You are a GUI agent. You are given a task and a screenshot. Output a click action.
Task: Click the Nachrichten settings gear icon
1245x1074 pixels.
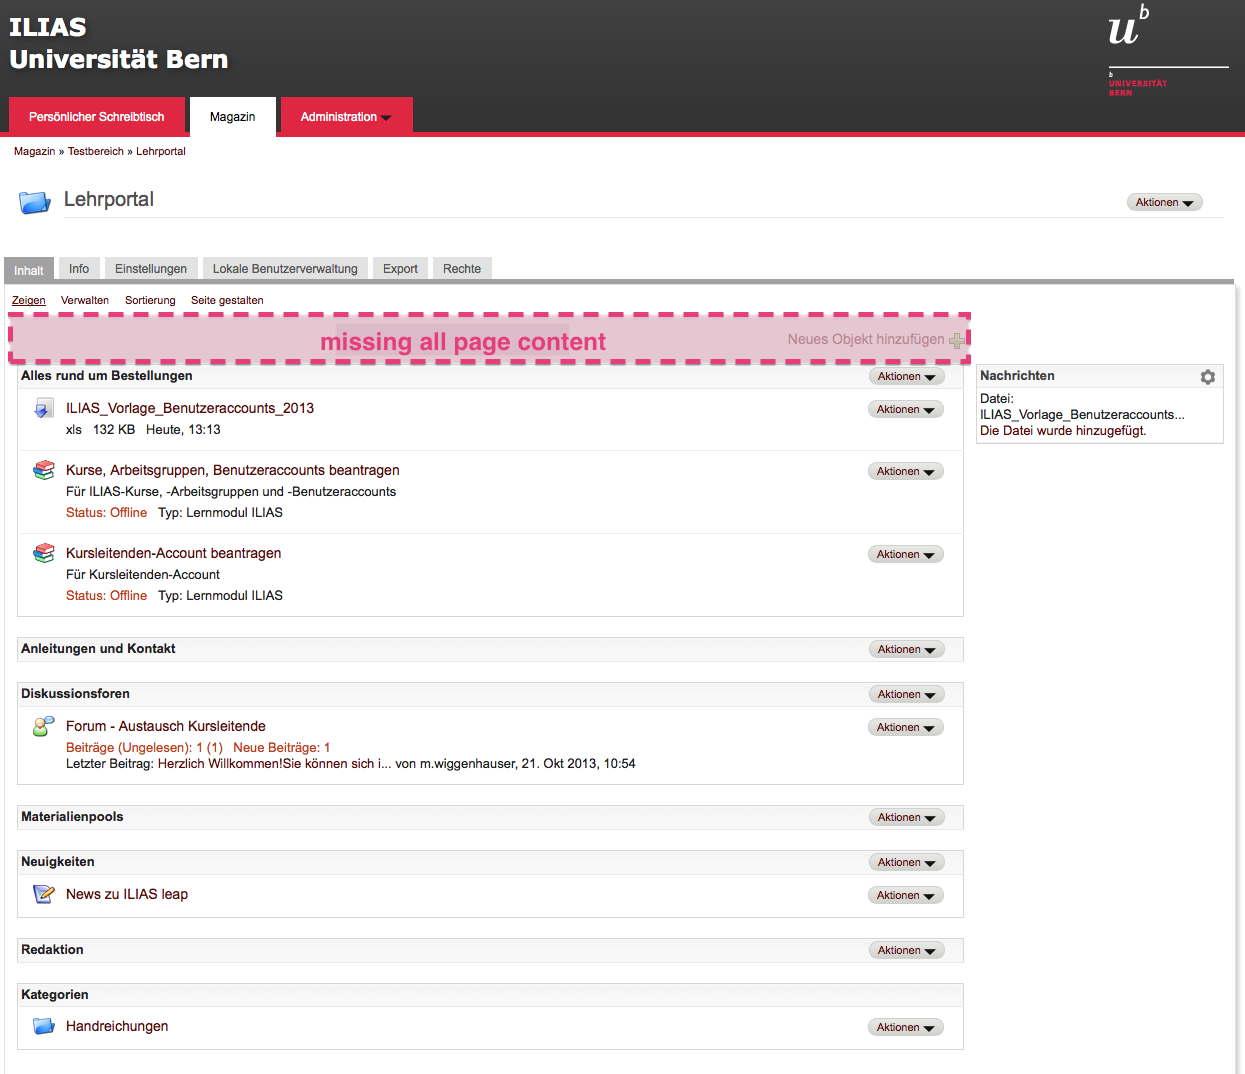click(1207, 377)
